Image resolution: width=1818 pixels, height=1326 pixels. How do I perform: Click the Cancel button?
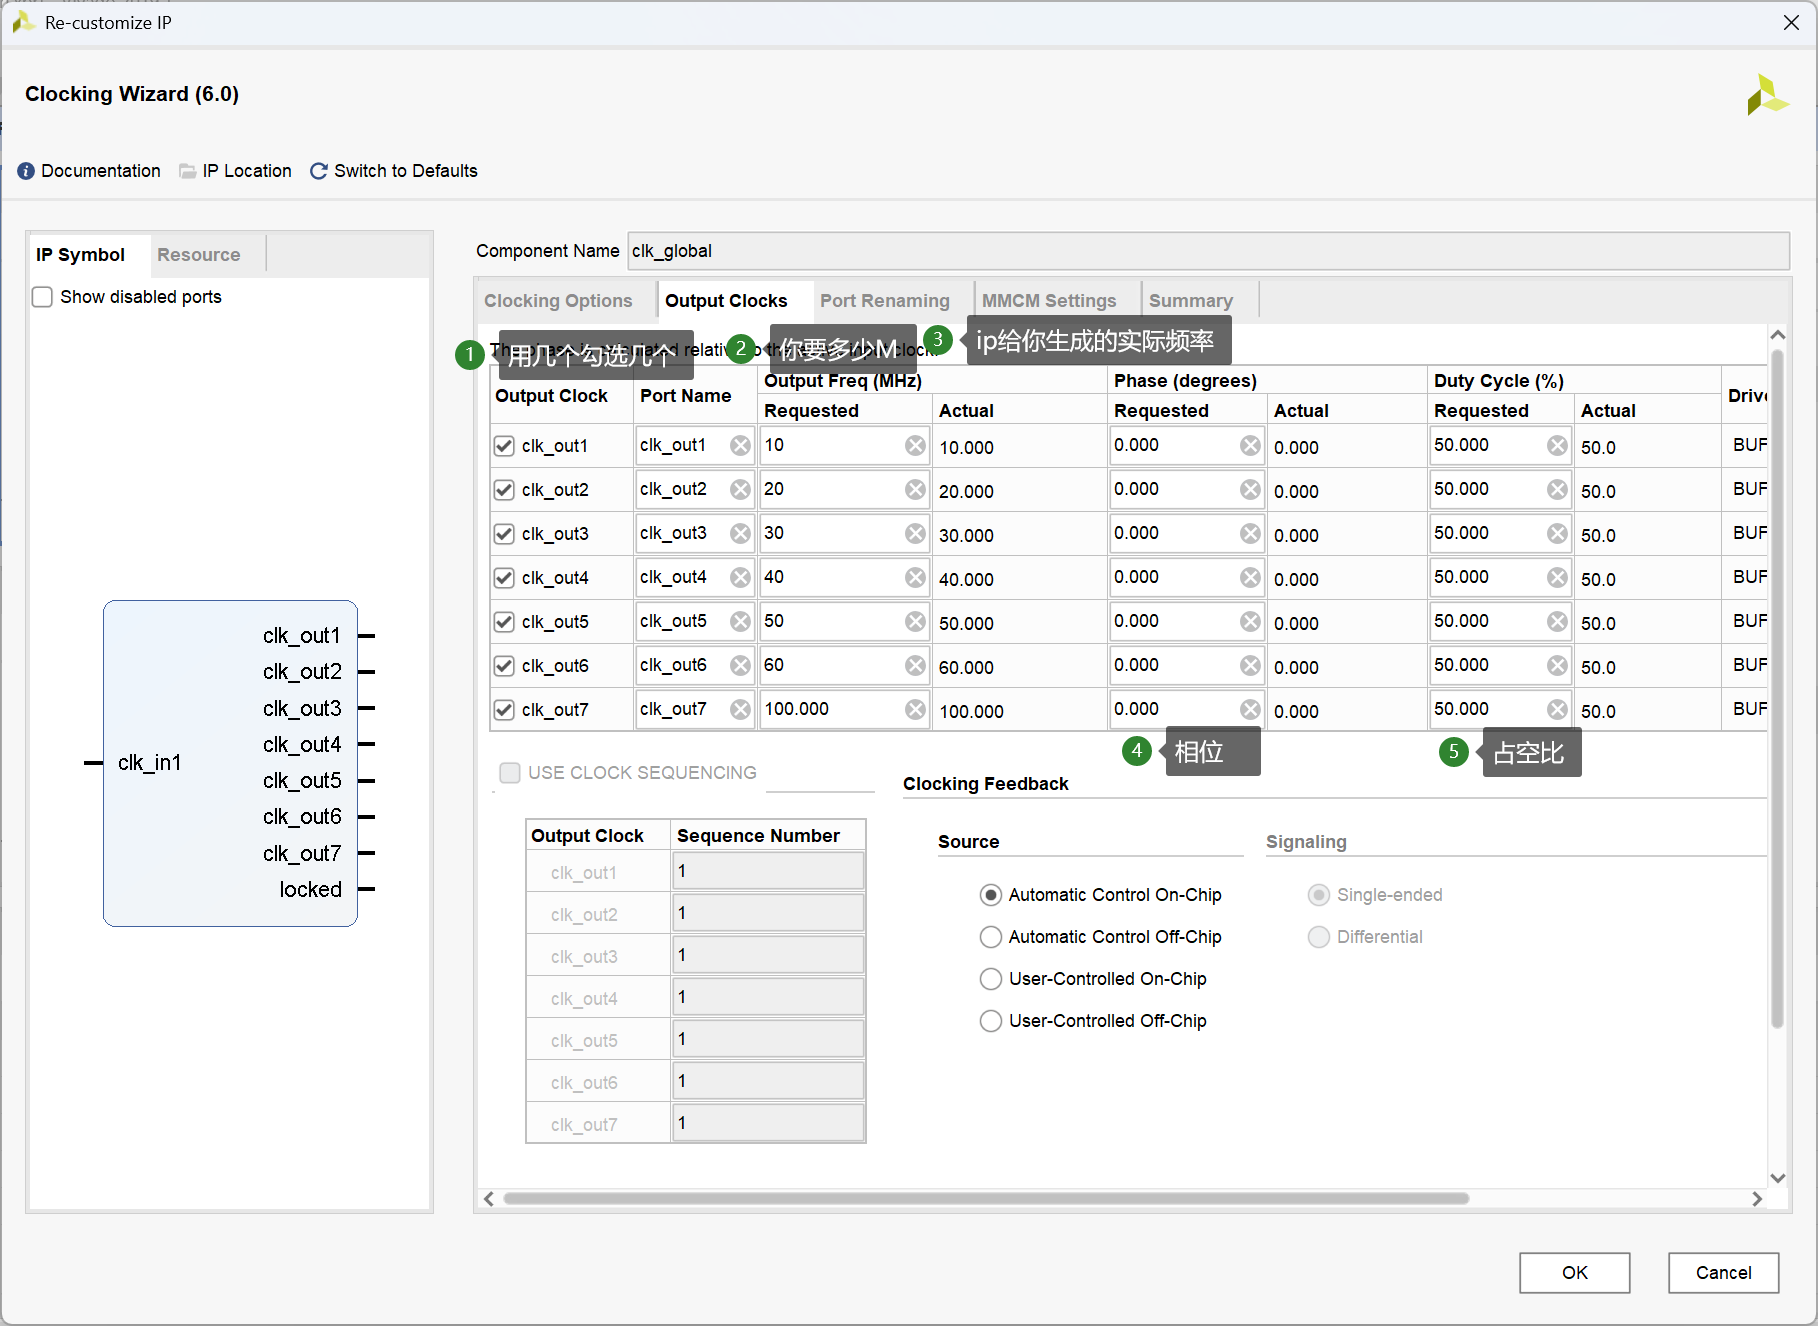click(x=1724, y=1273)
